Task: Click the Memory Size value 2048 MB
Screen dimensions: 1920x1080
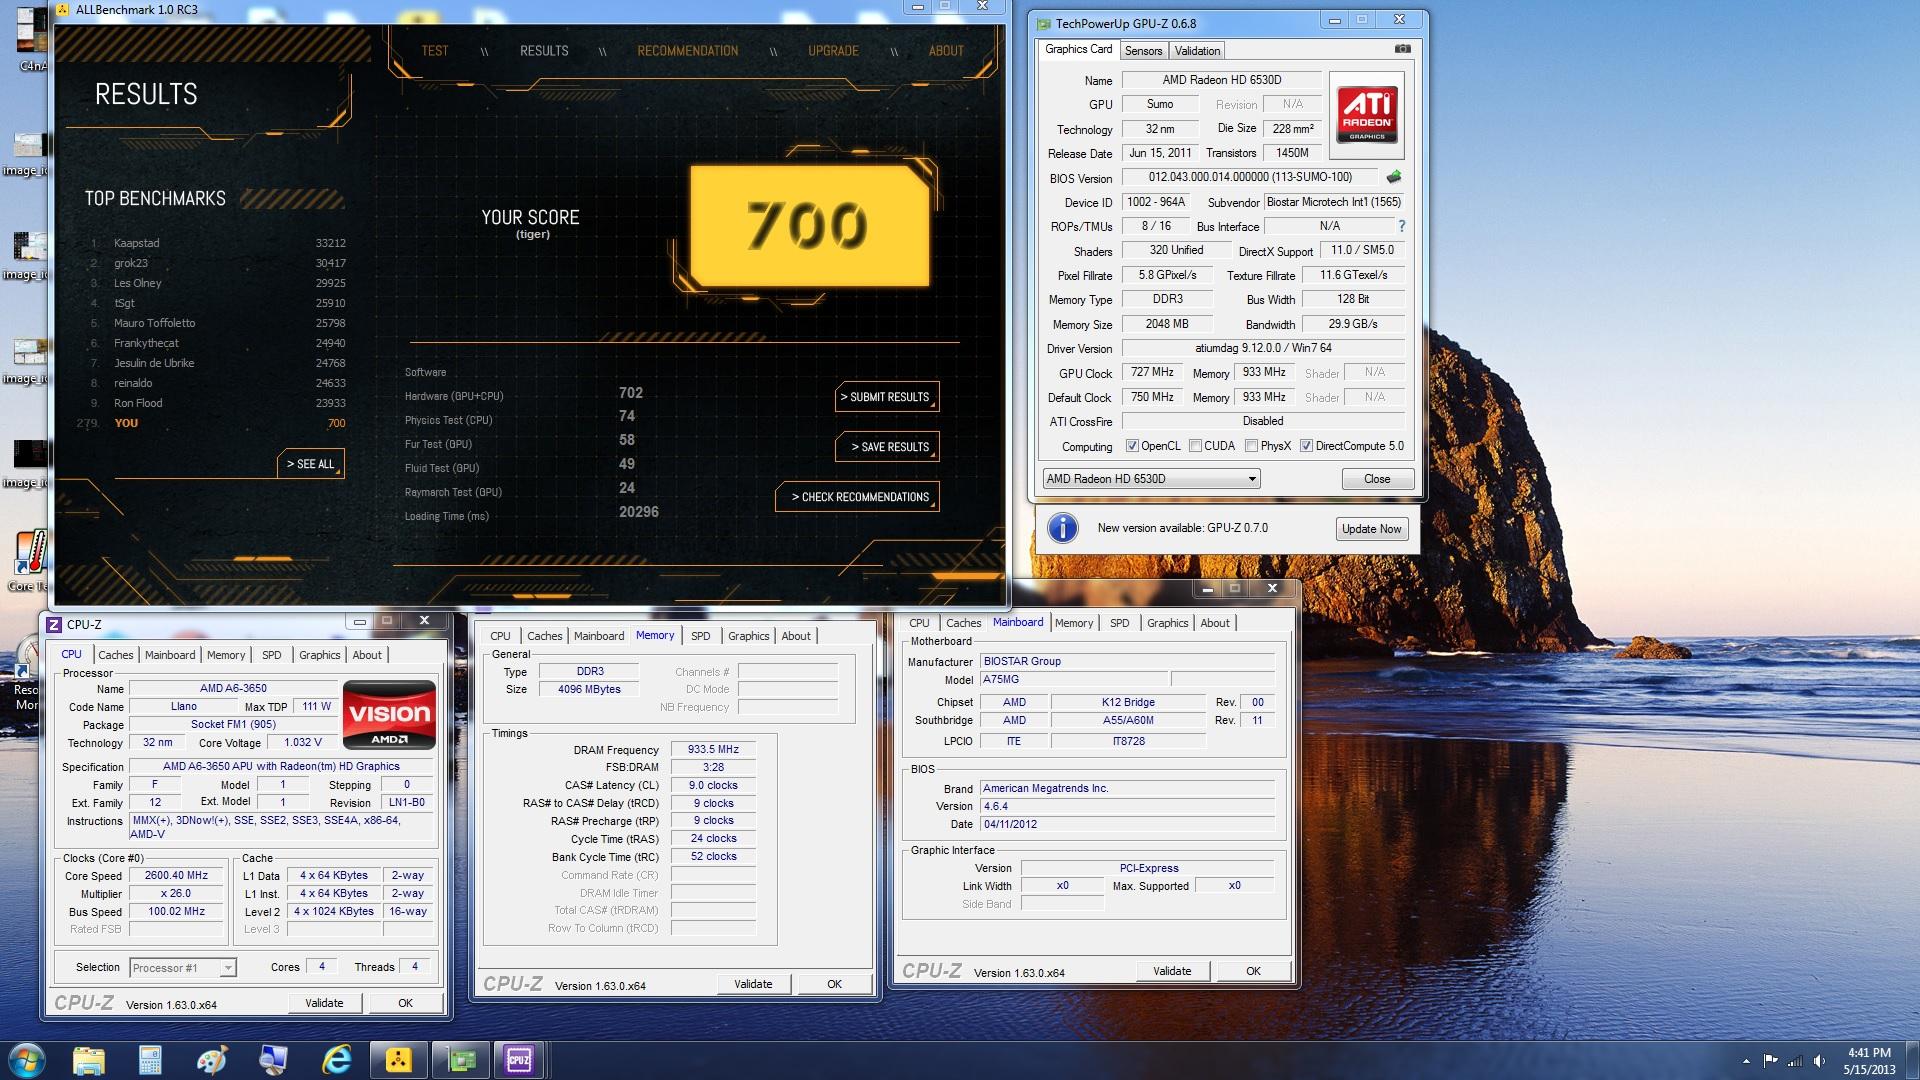Action: pos(1167,324)
